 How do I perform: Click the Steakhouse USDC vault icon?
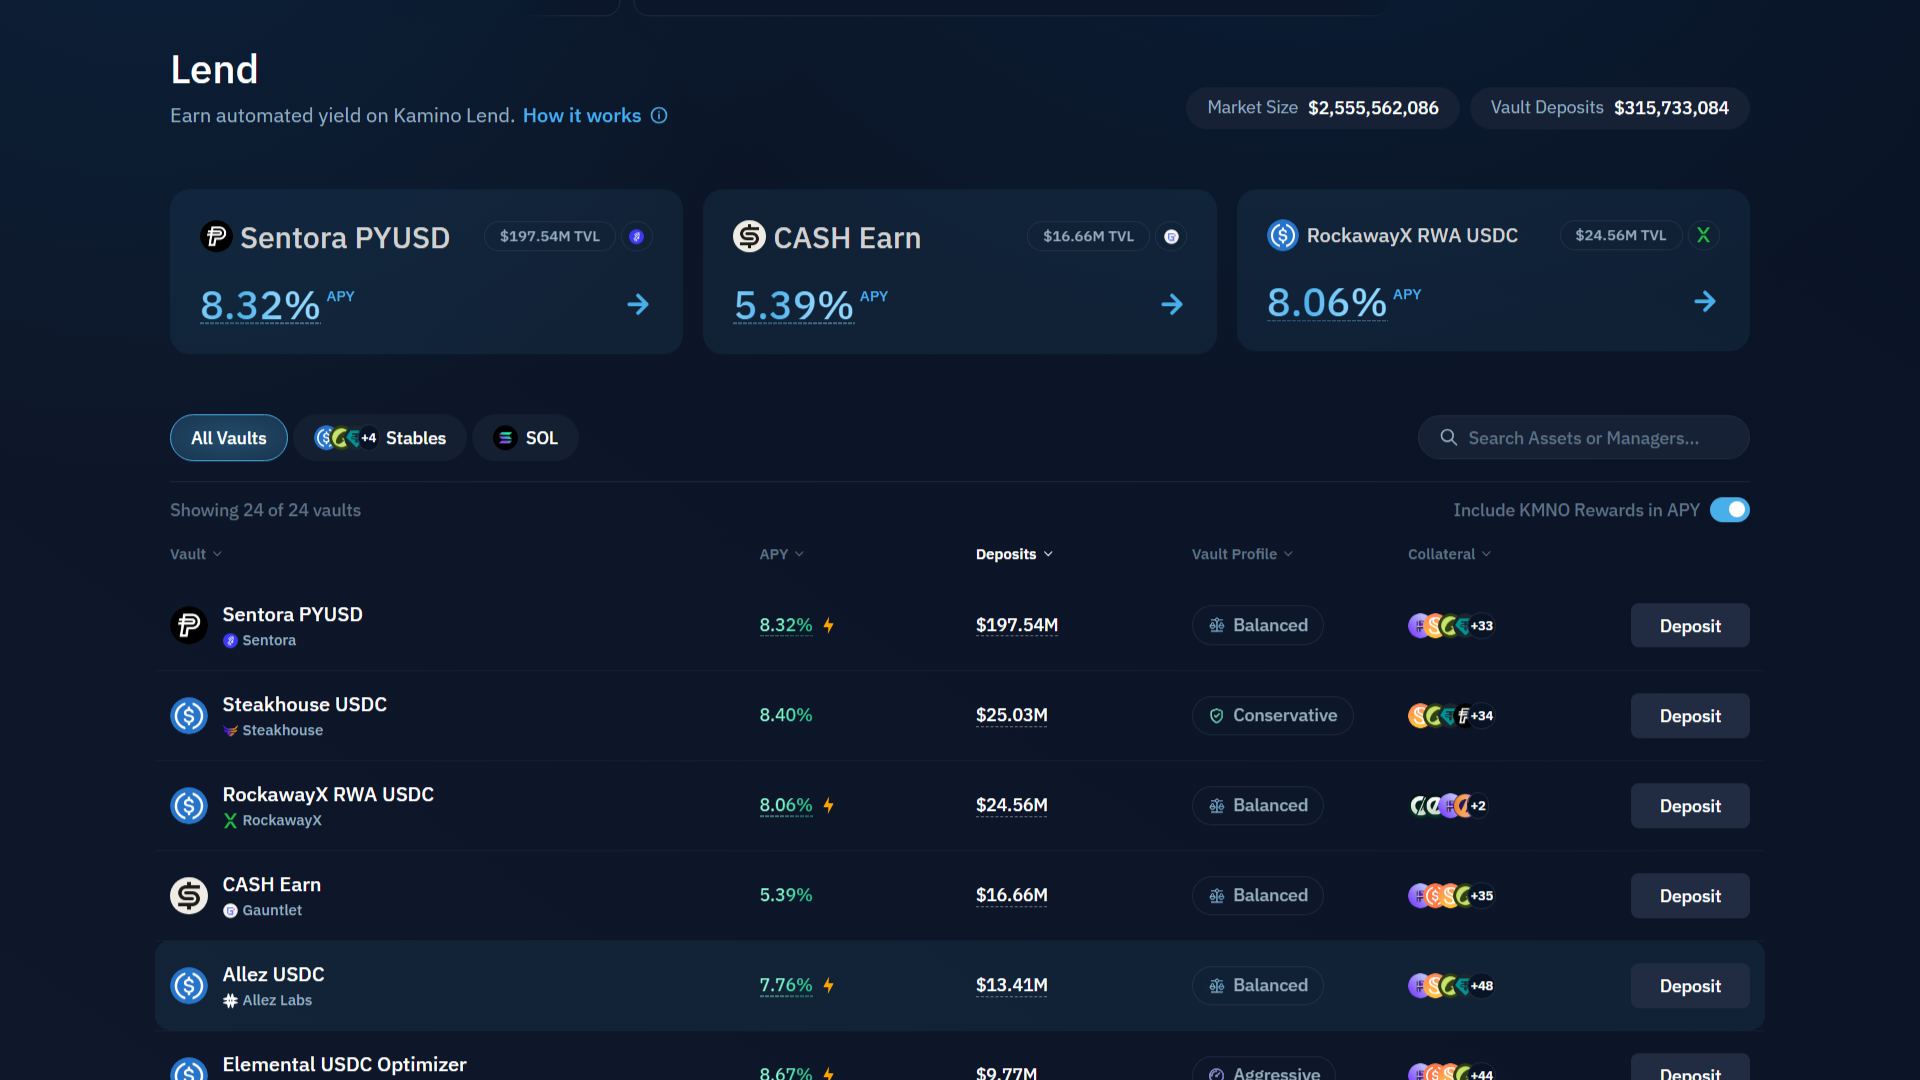click(x=188, y=715)
